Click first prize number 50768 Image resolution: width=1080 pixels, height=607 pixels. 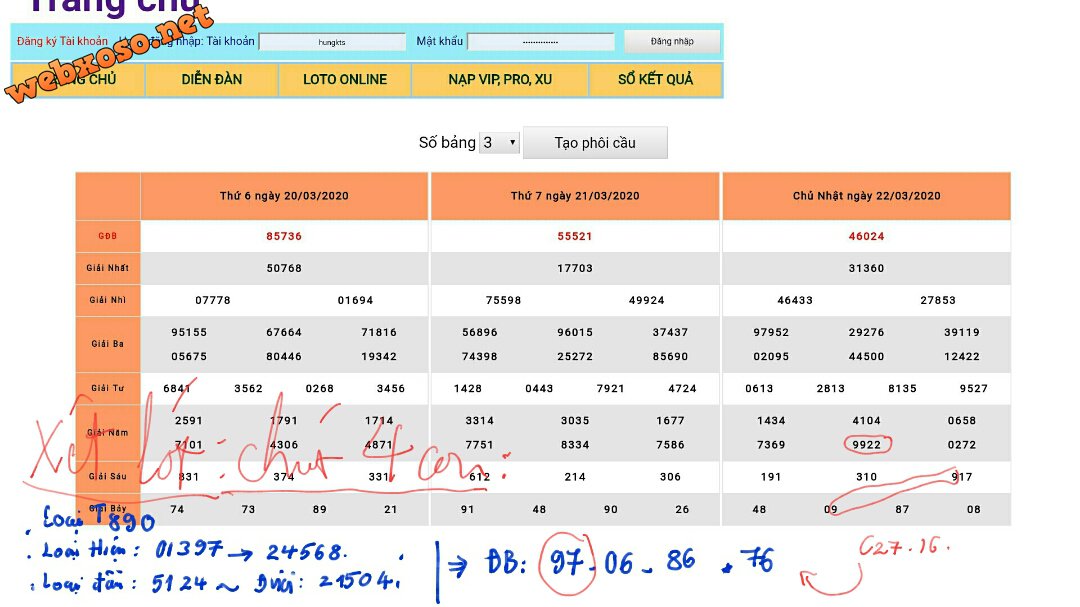(x=284, y=268)
